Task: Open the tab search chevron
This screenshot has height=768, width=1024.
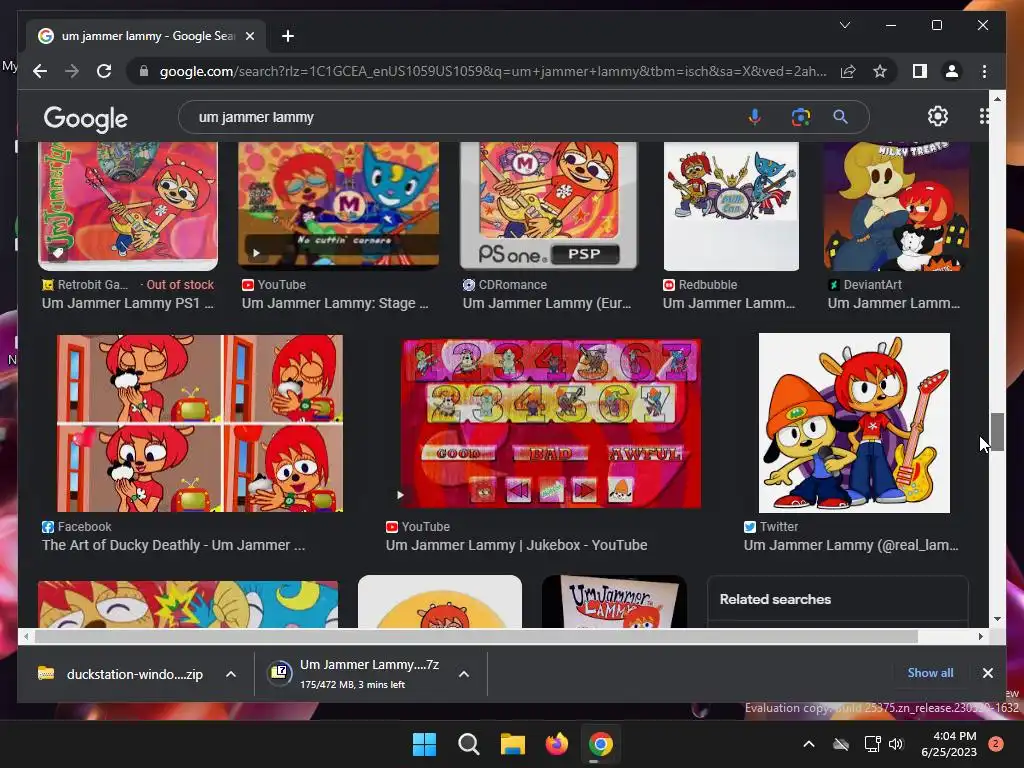Action: pyautogui.click(x=844, y=25)
